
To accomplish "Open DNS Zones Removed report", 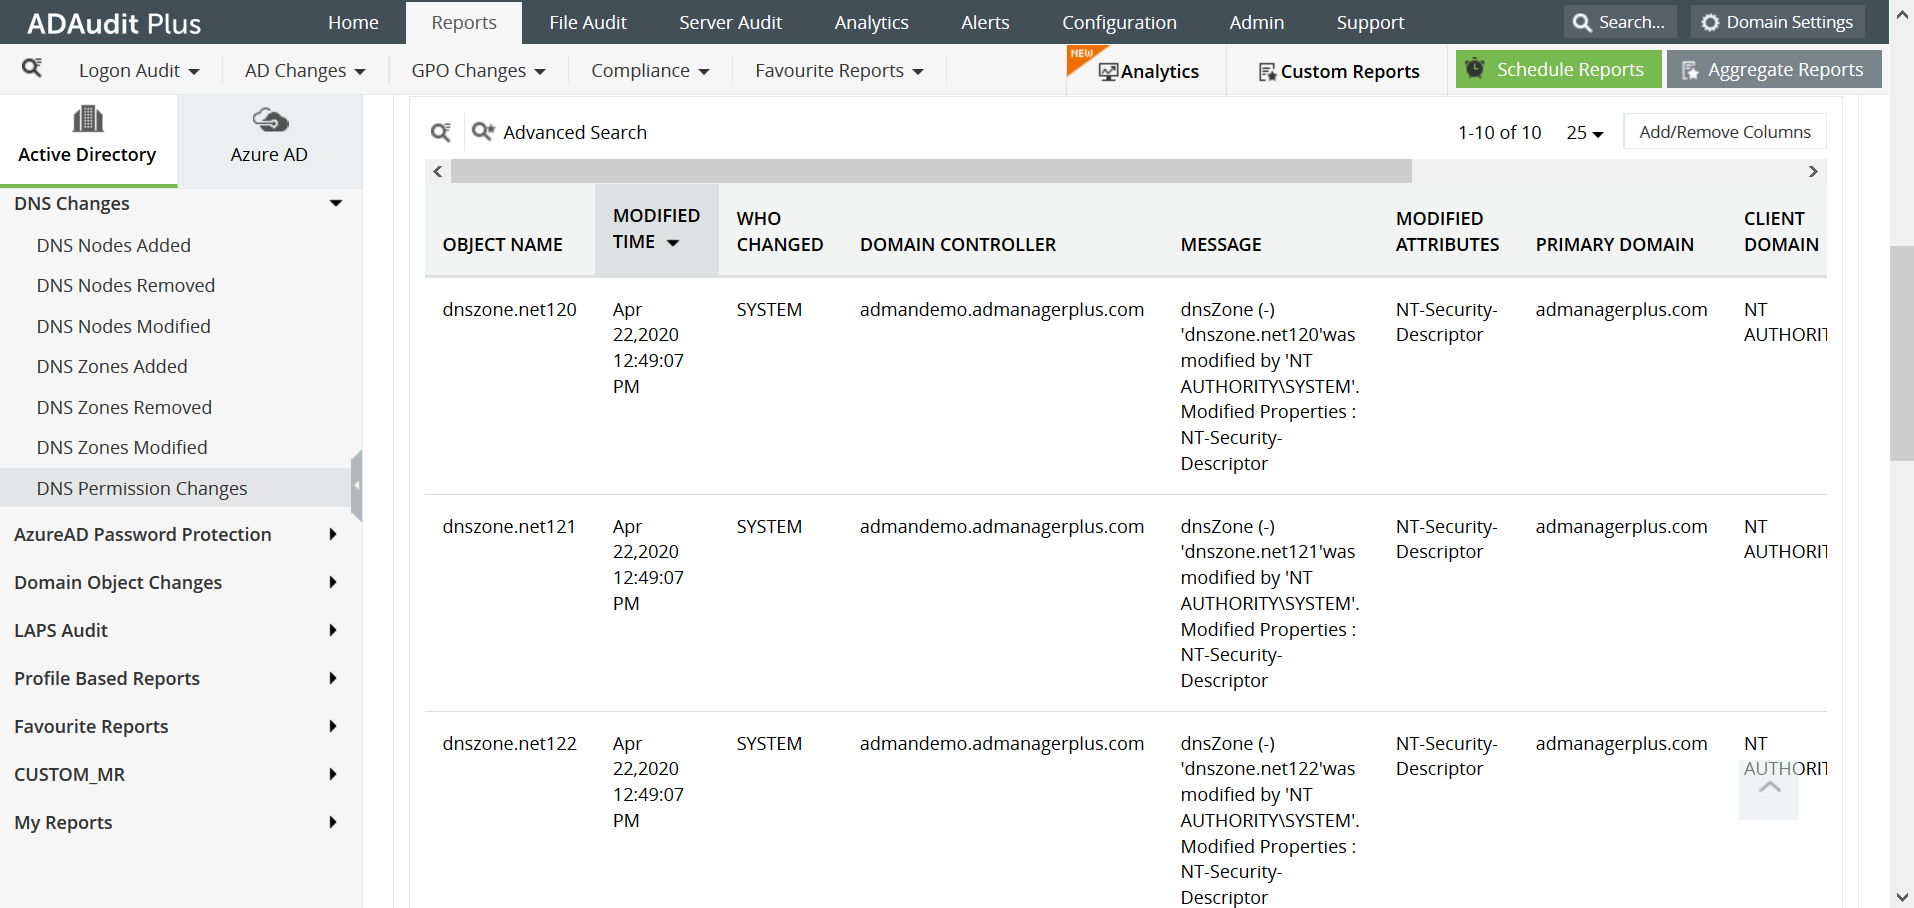I will click(x=125, y=407).
